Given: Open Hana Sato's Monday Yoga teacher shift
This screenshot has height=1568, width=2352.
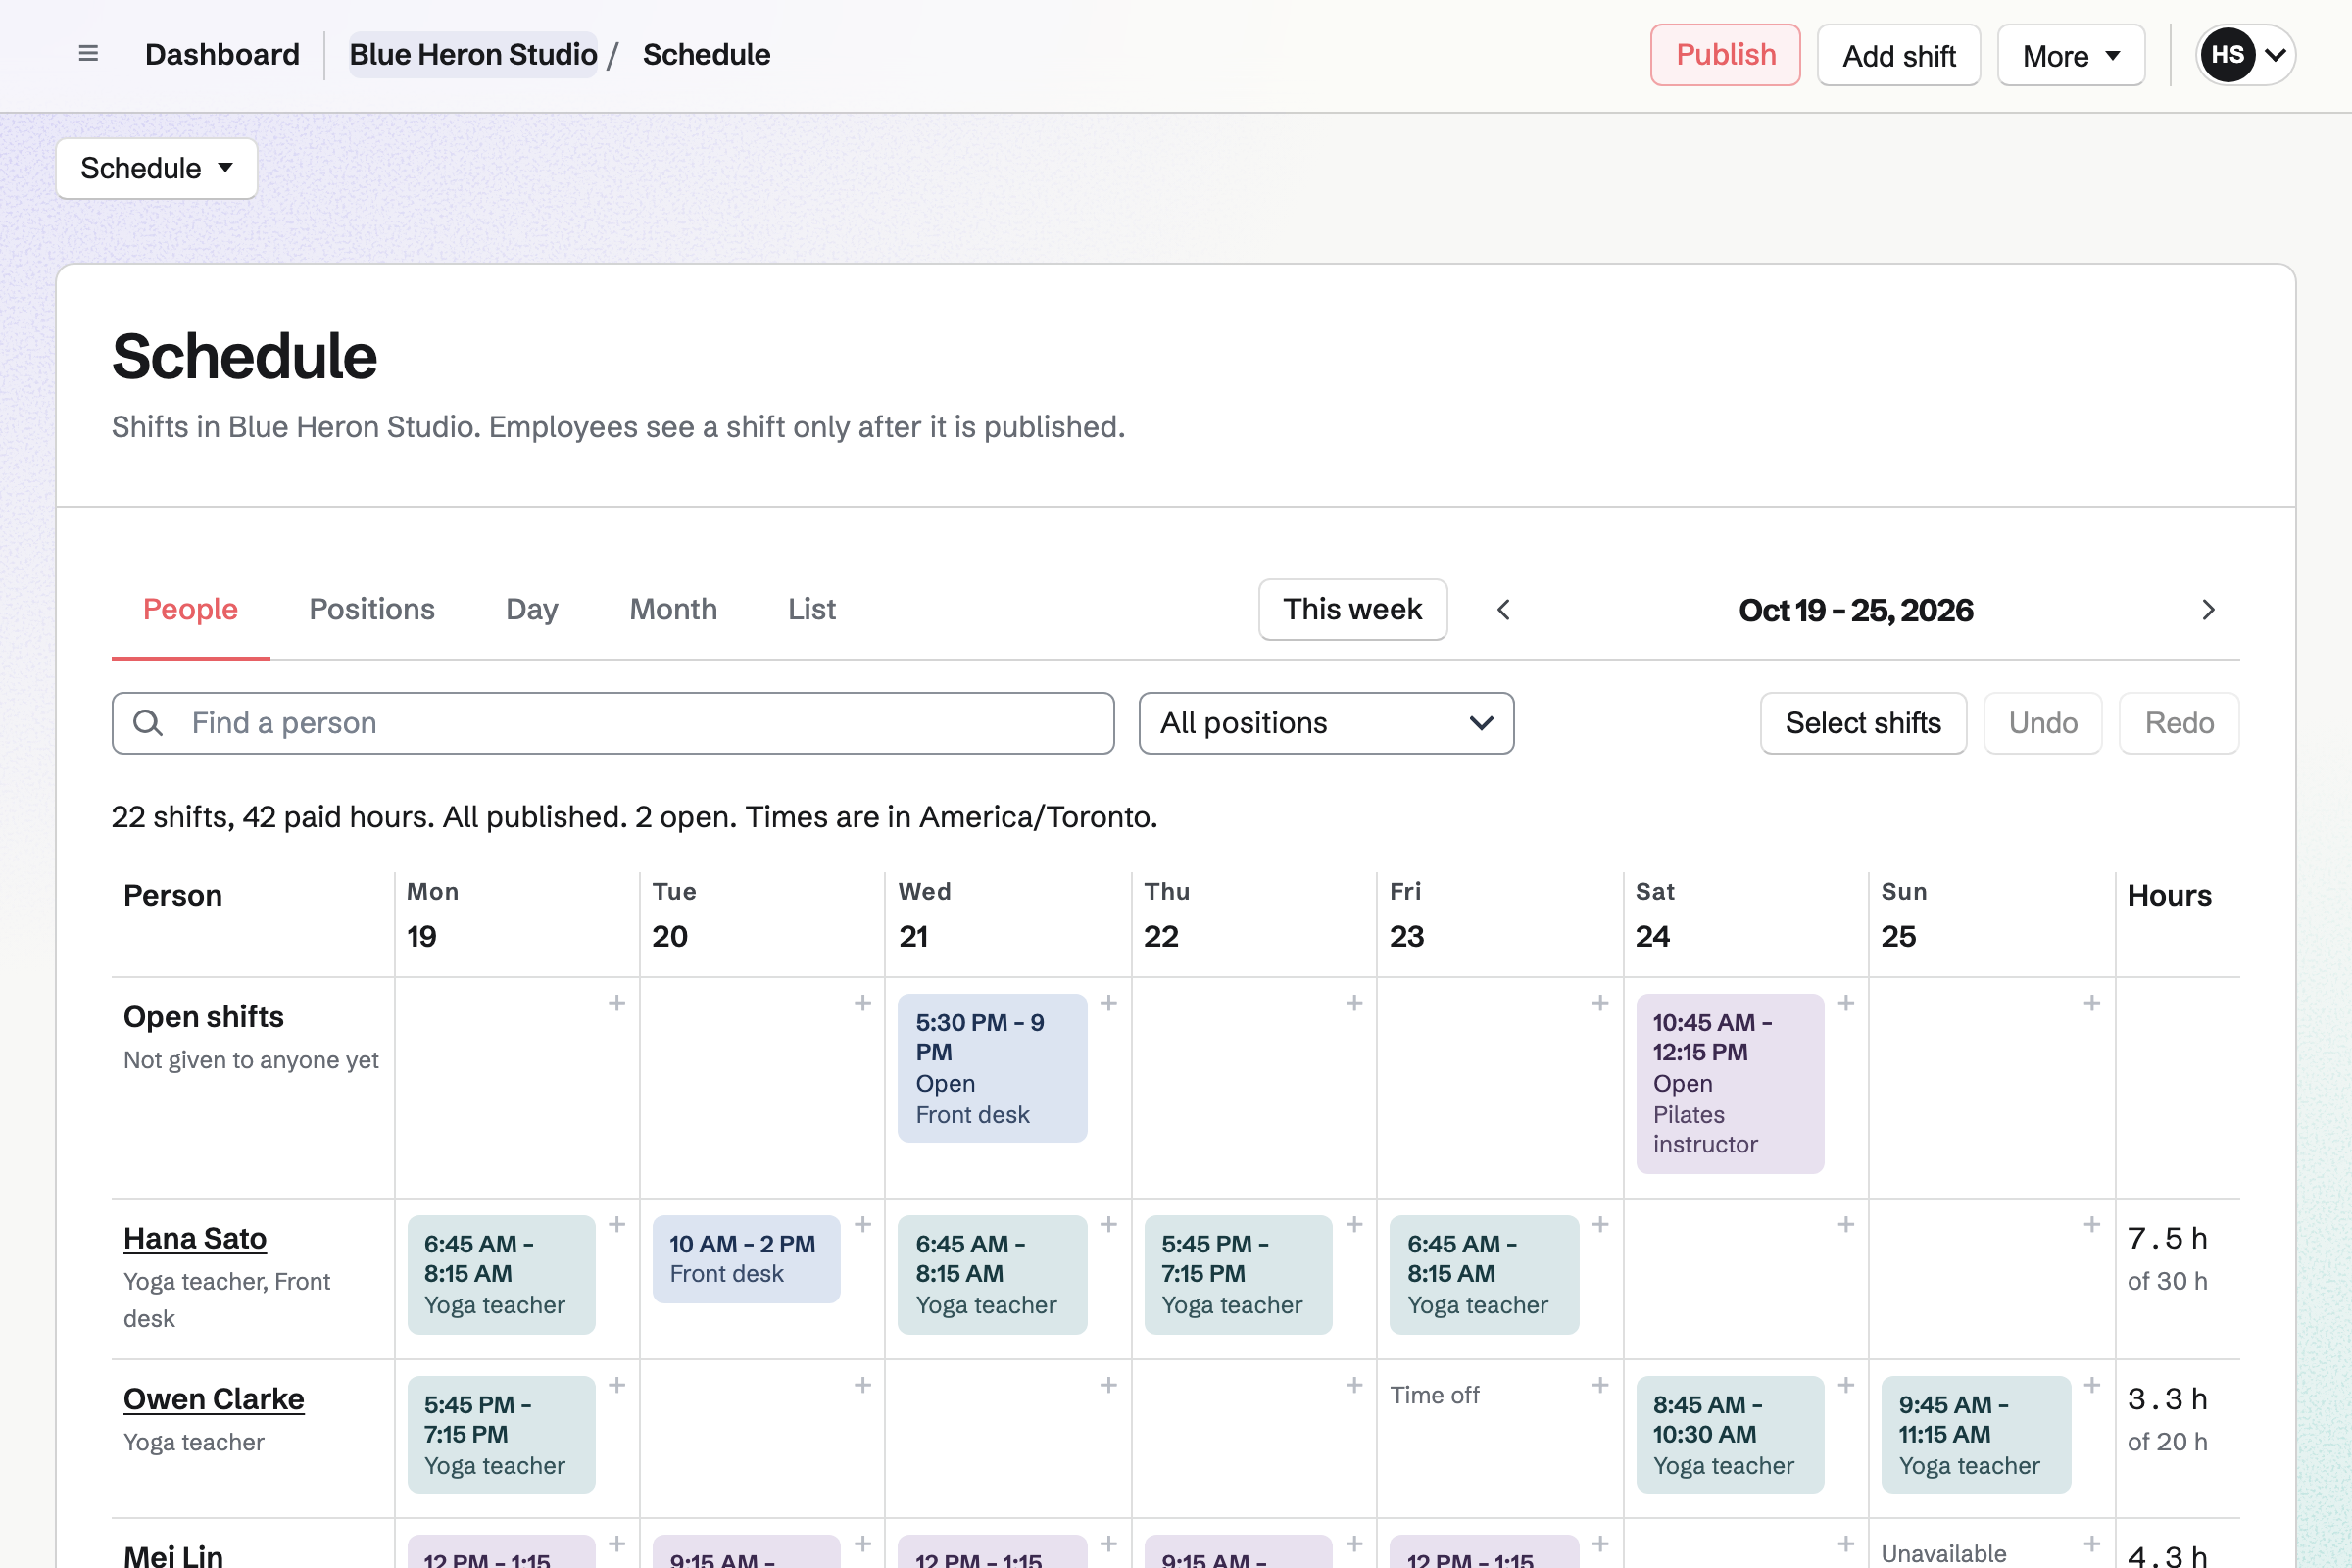Looking at the screenshot, I should pyautogui.click(x=501, y=1274).
